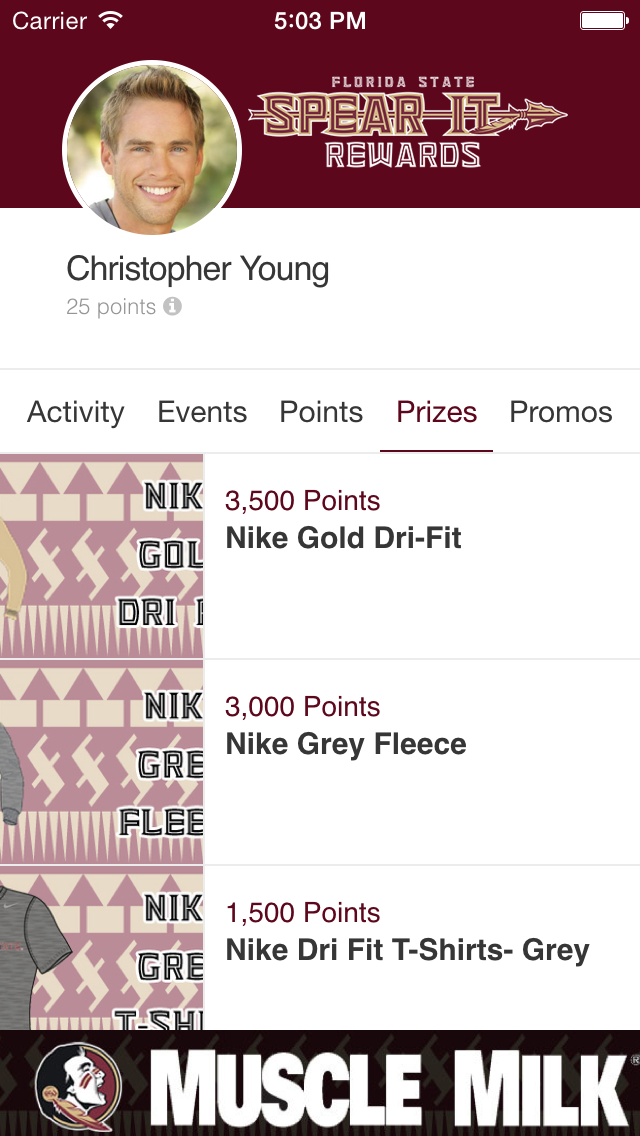Tap the points info icon
Image resolution: width=640 pixels, height=1136 pixels.
(x=172, y=306)
